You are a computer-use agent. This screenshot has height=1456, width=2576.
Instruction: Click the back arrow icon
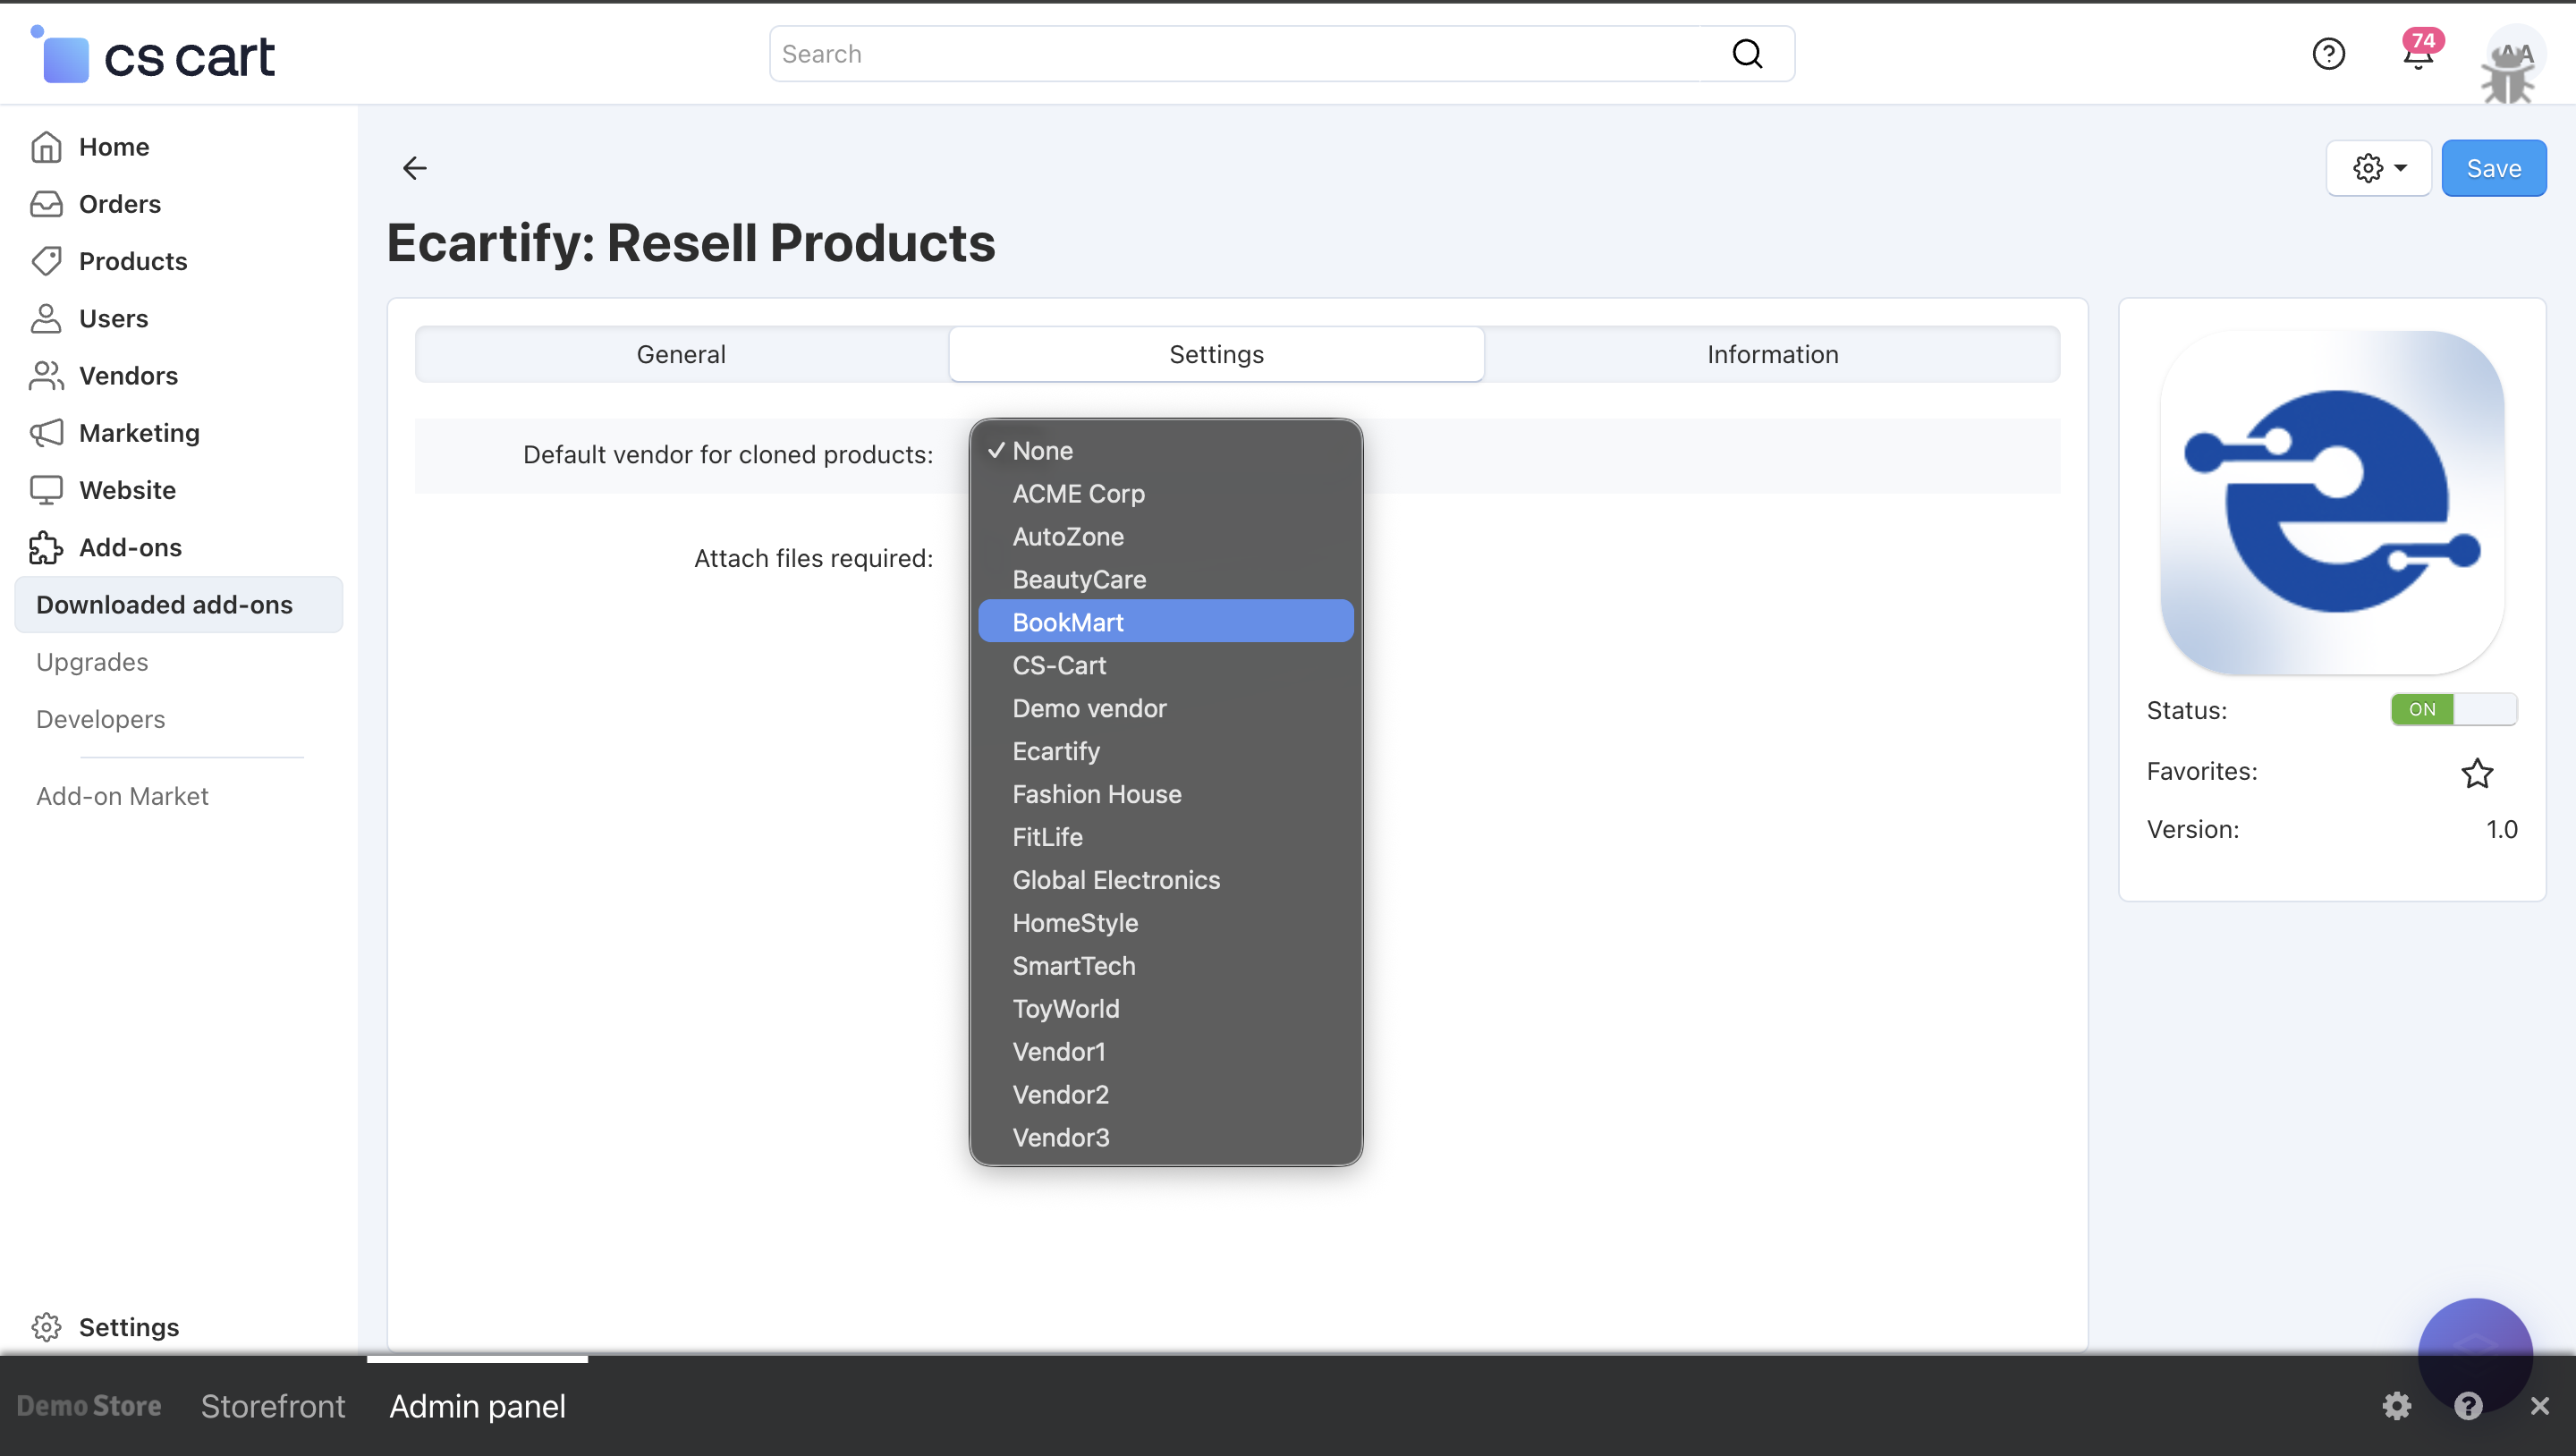[x=414, y=168]
